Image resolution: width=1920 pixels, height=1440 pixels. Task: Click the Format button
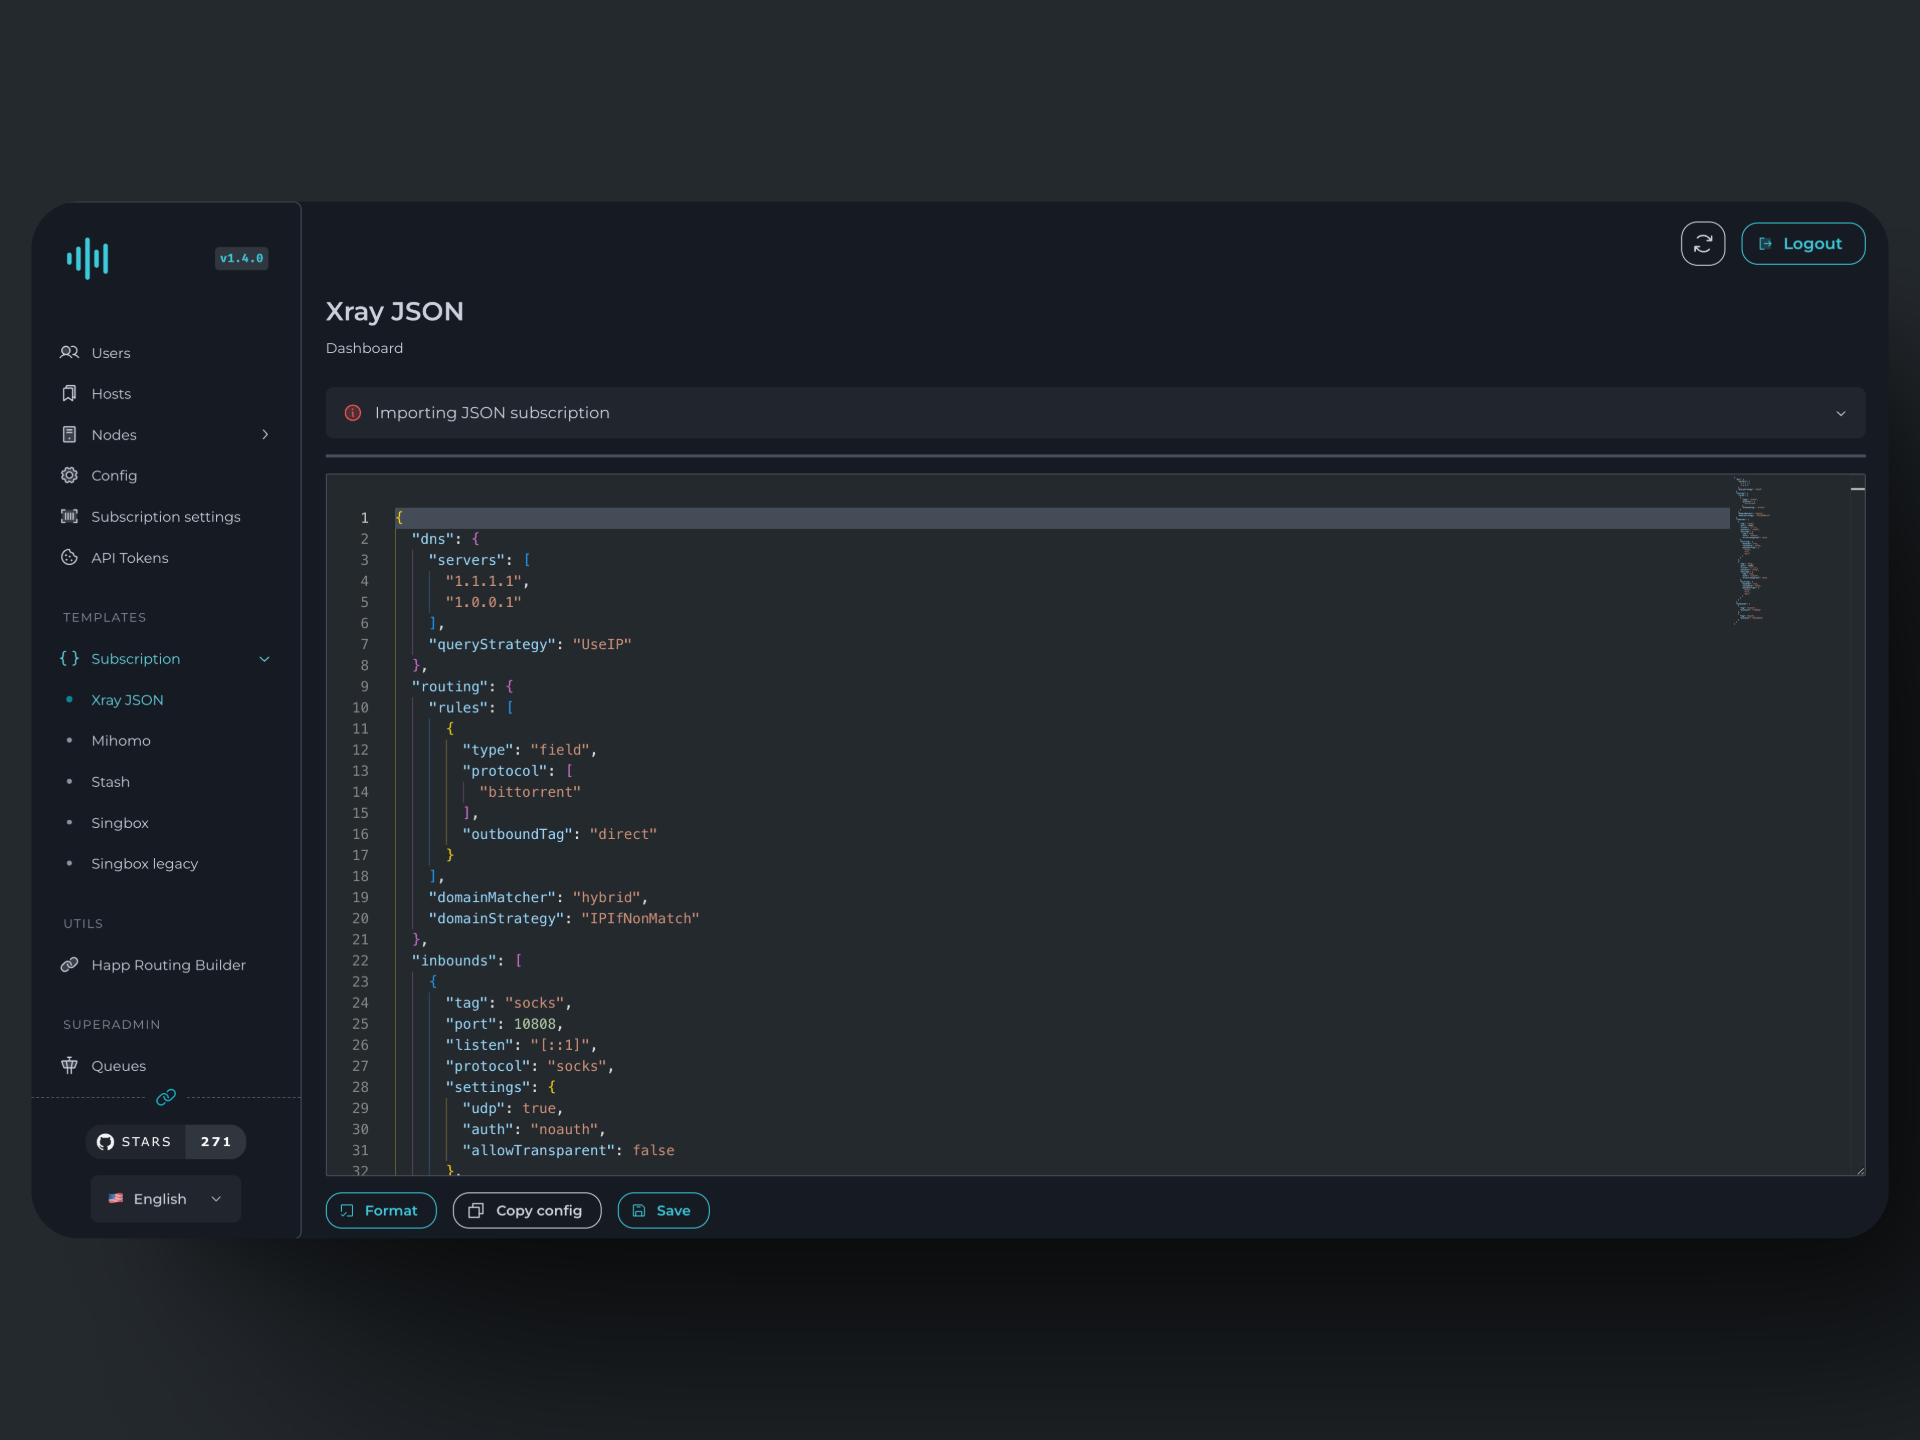pyautogui.click(x=381, y=1210)
